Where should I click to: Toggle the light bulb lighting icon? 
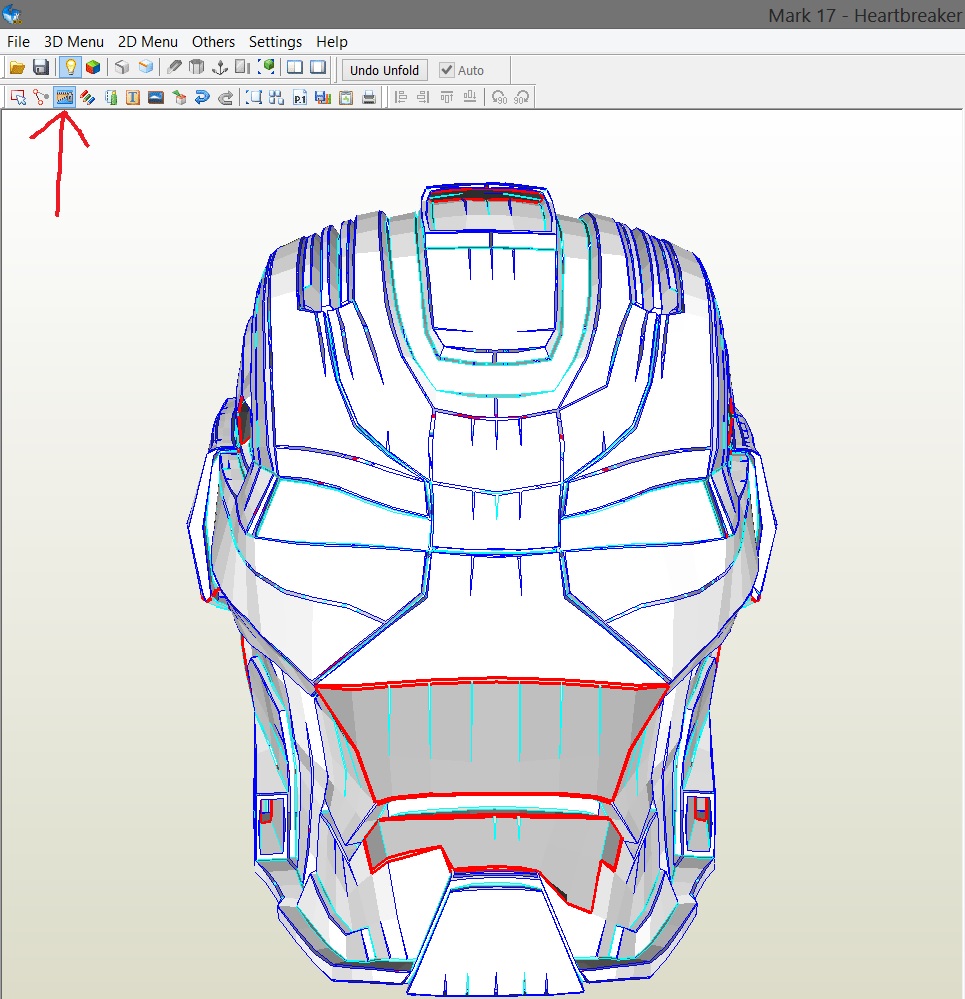[x=70, y=67]
